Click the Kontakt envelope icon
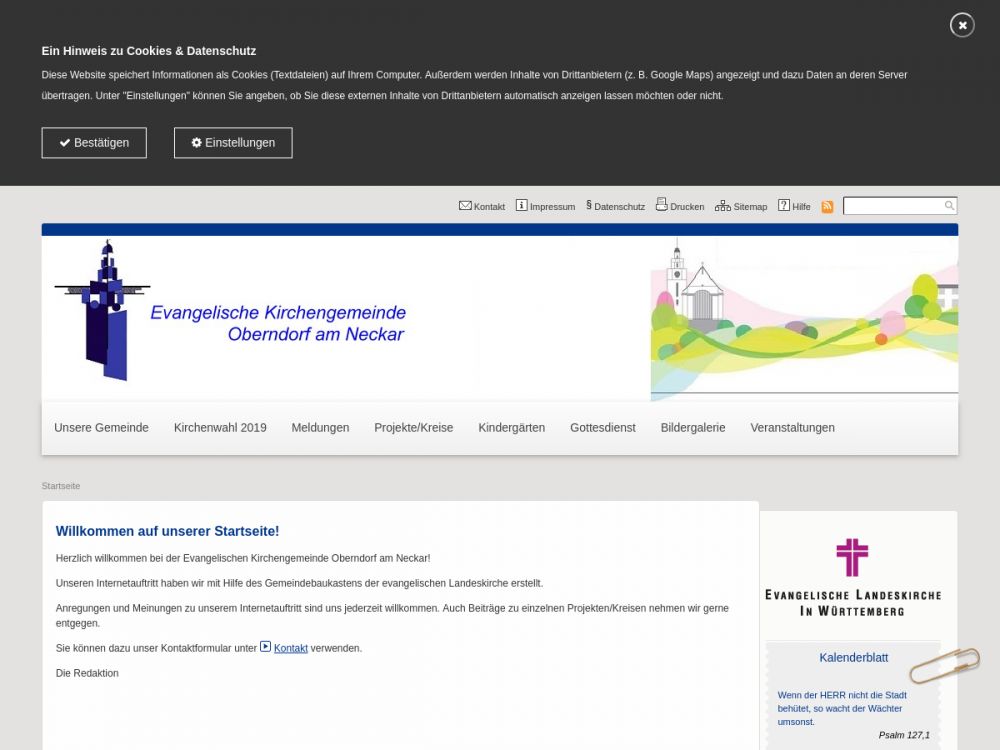1000x750 pixels. point(465,206)
